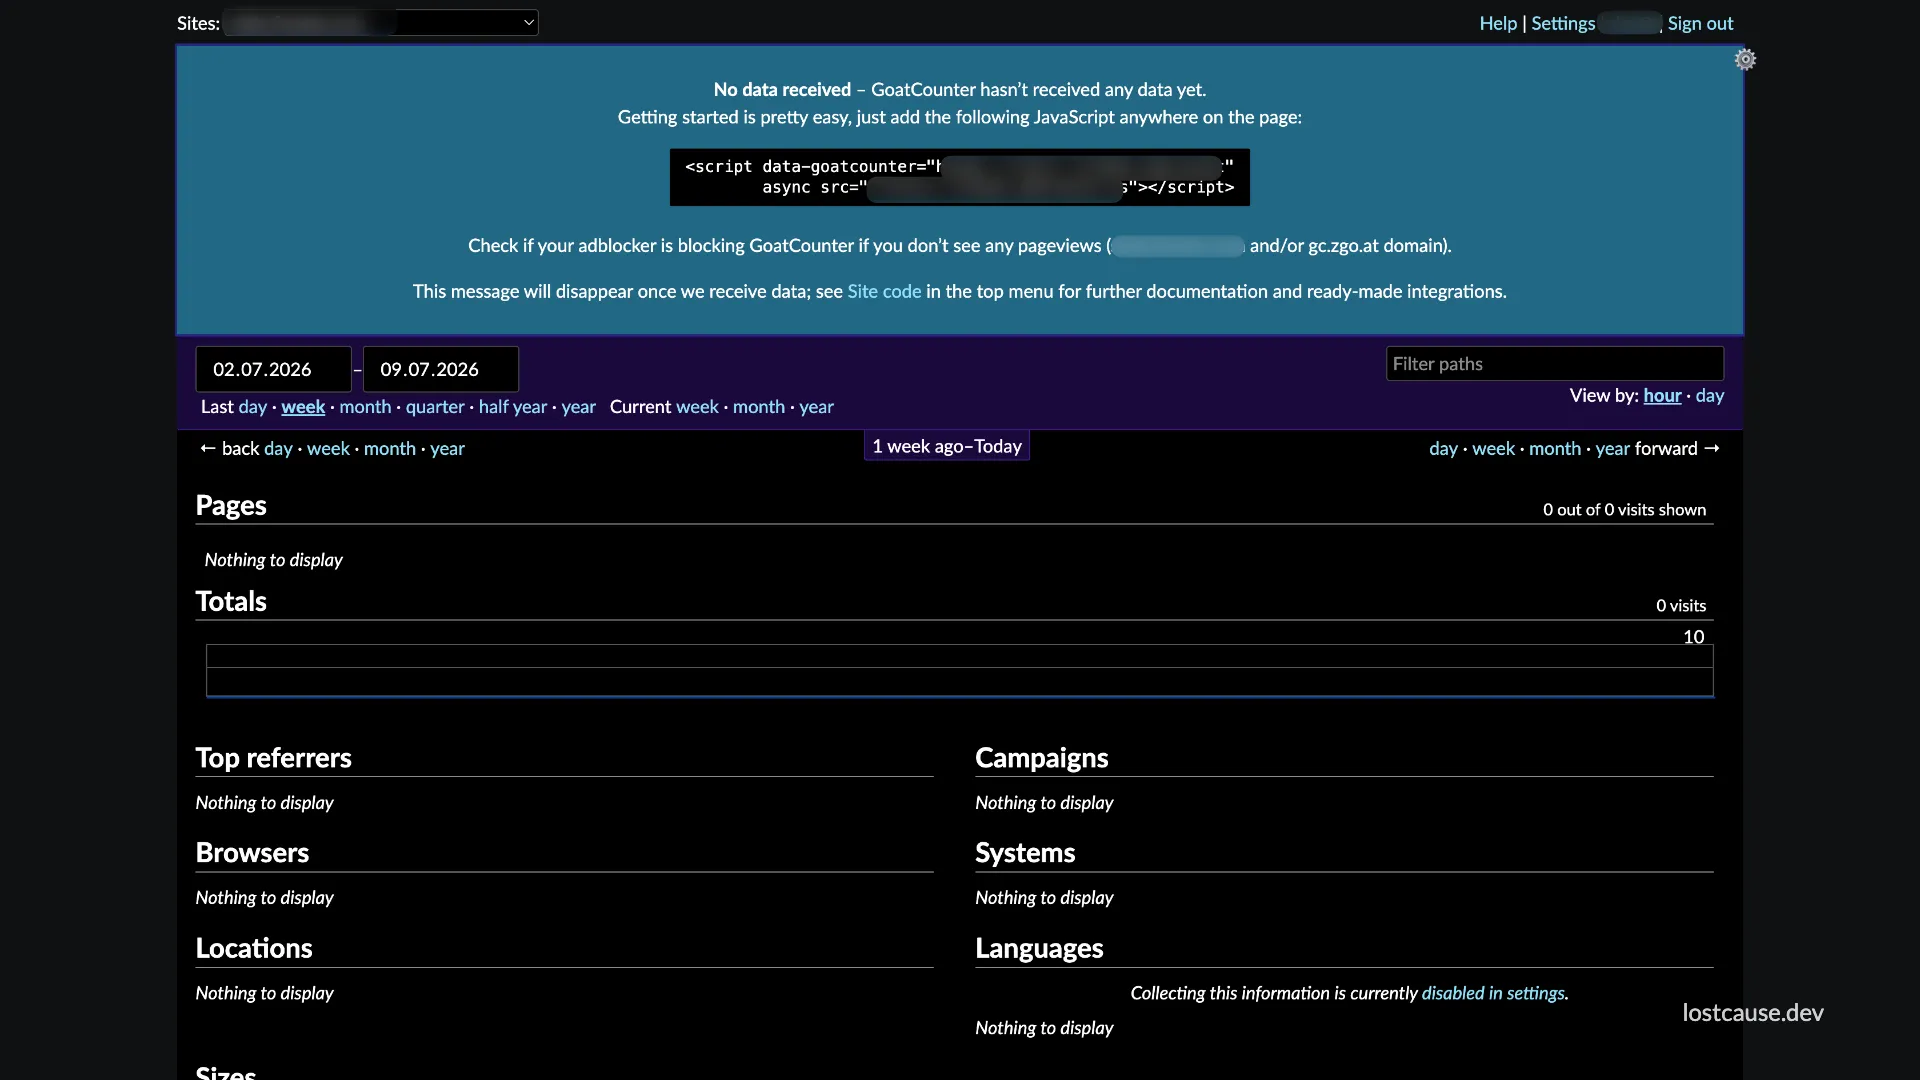The image size is (1920, 1080).
Task: Click '0 out of 0 visits shown' text
Action: pyautogui.click(x=1624, y=510)
